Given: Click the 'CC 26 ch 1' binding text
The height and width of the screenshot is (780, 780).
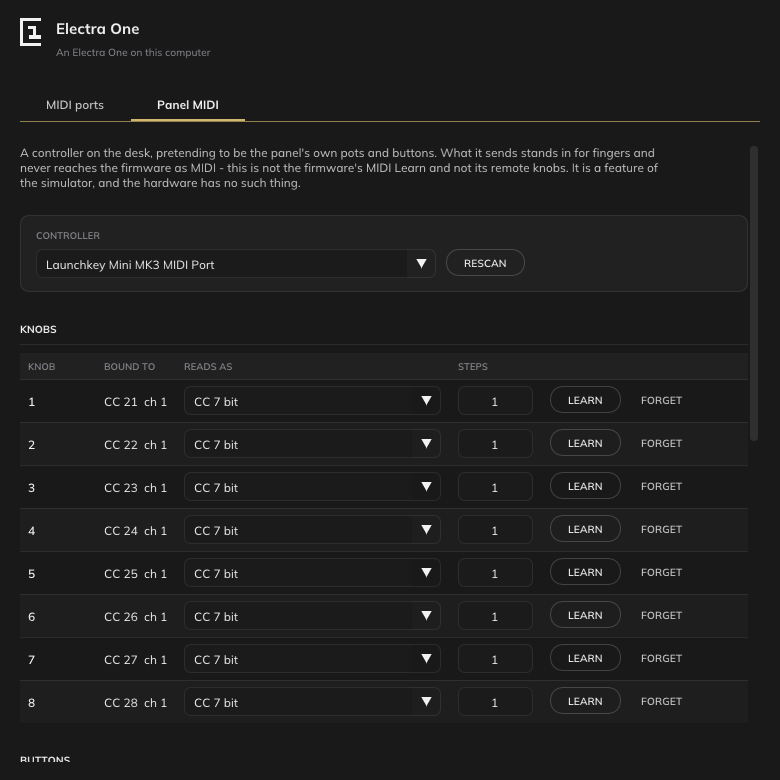Looking at the screenshot, I should (135, 616).
